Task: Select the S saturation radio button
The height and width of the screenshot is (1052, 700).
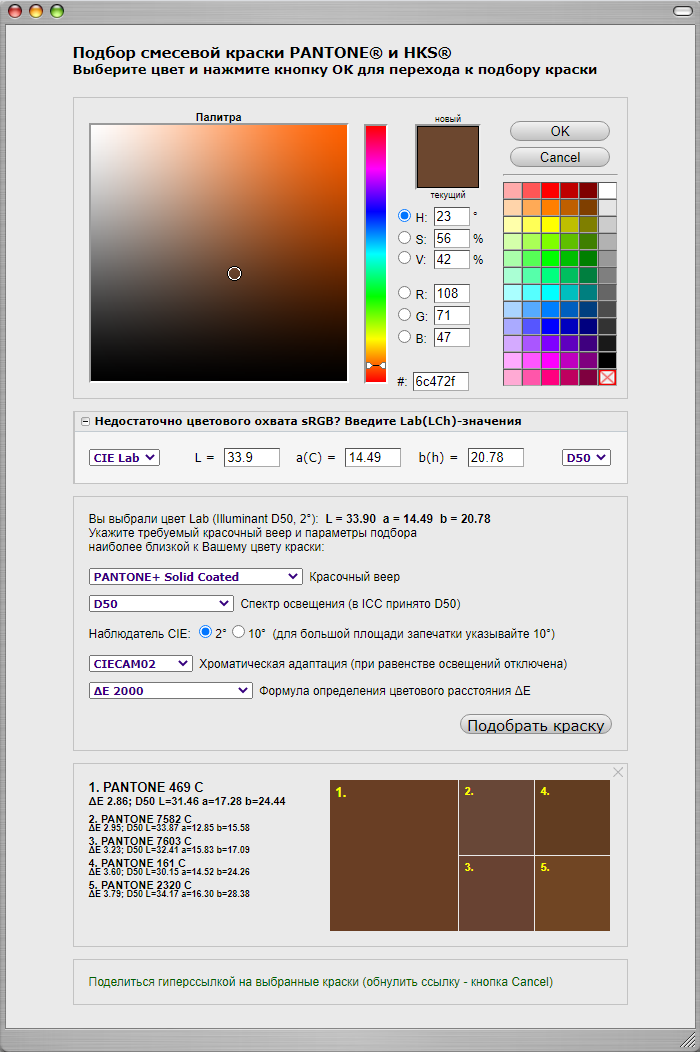Action: [404, 238]
